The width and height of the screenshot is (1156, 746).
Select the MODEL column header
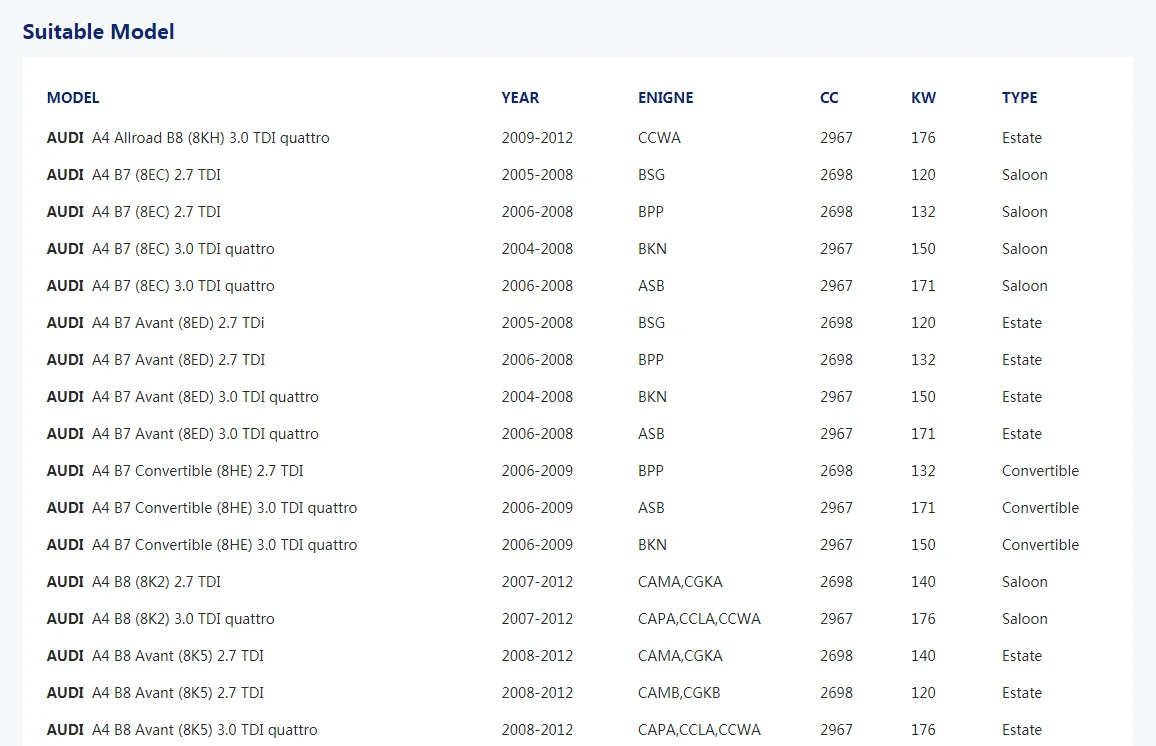click(x=73, y=98)
